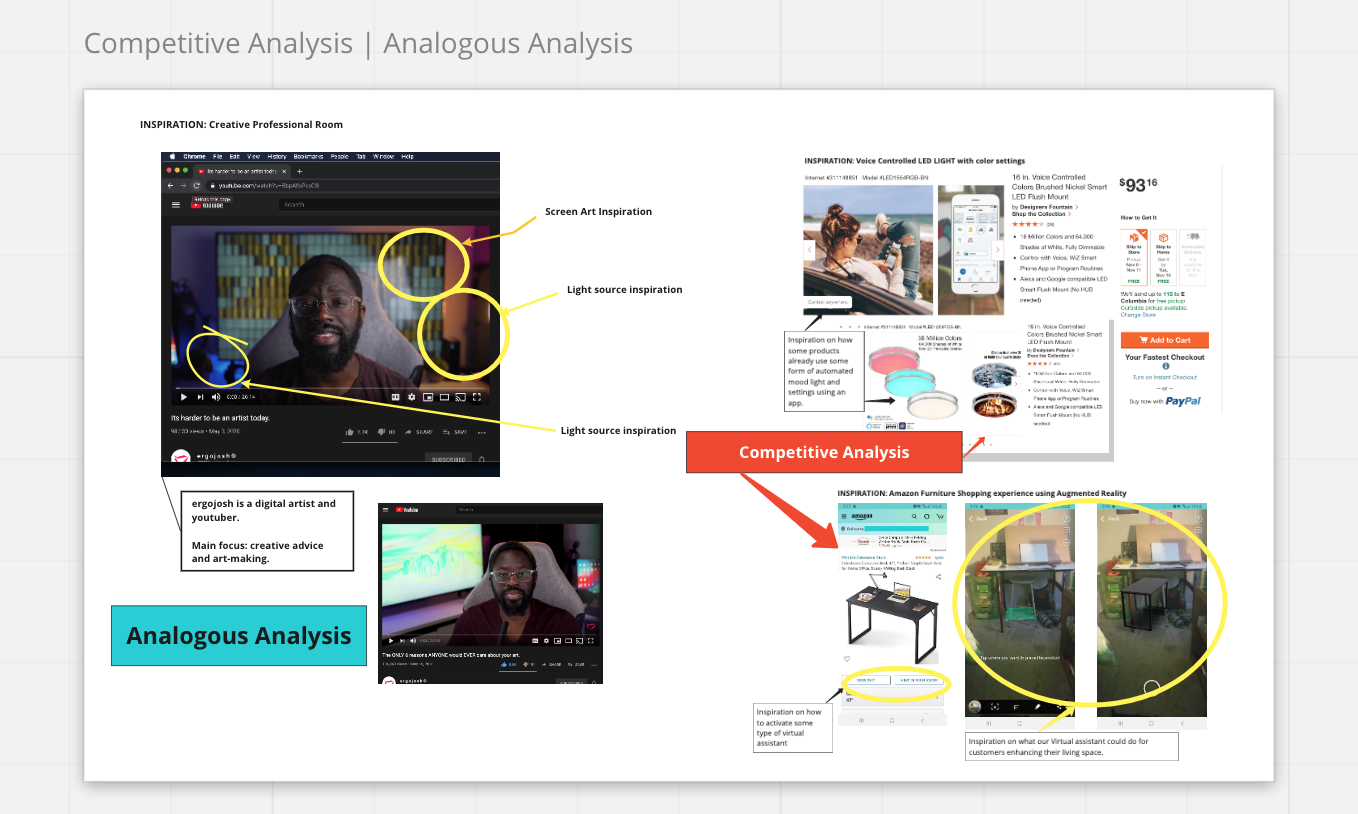Click the Change Store link
The width and height of the screenshot is (1358, 814).
1138,315
